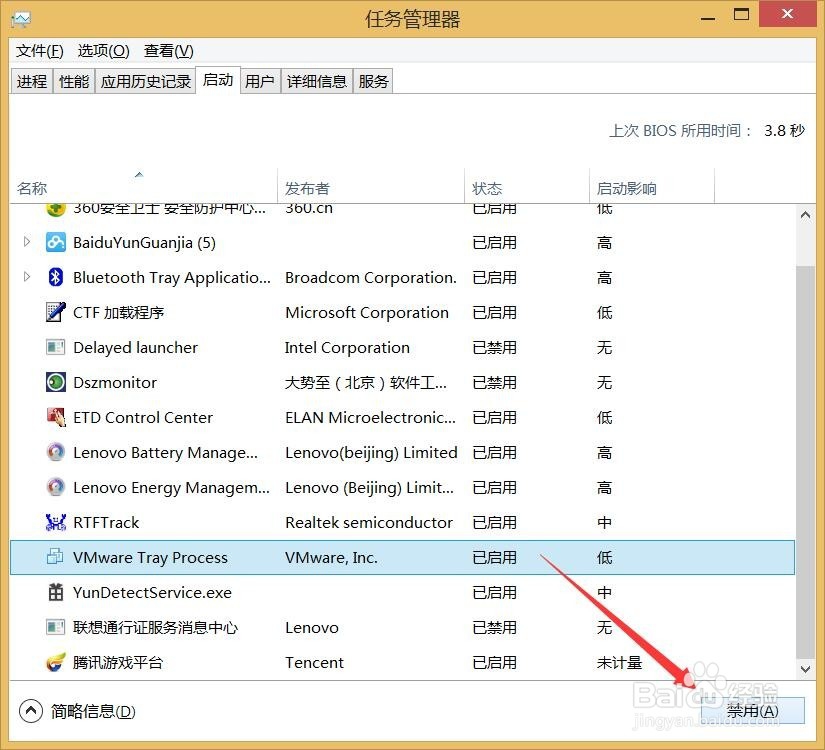Click the 禁用(A) button
Viewport: 825px width, 750px height.
pyautogui.click(x=752, y=711)
